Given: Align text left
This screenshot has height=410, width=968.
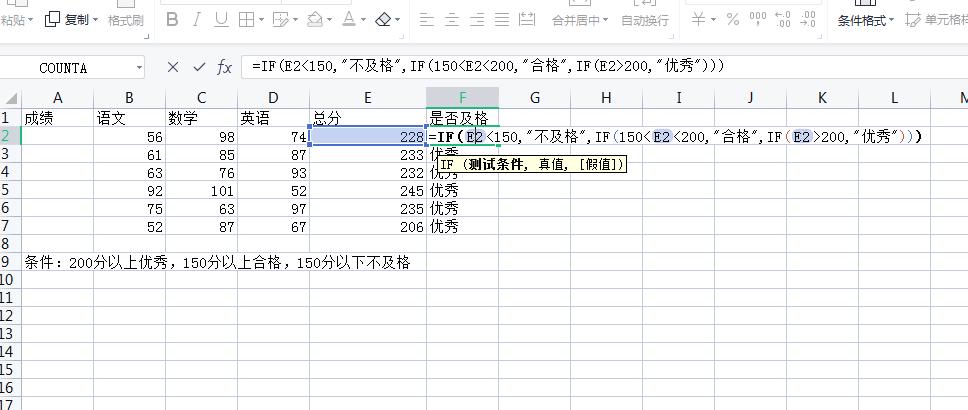Looking at the screenshot, I should pos(427,20).
